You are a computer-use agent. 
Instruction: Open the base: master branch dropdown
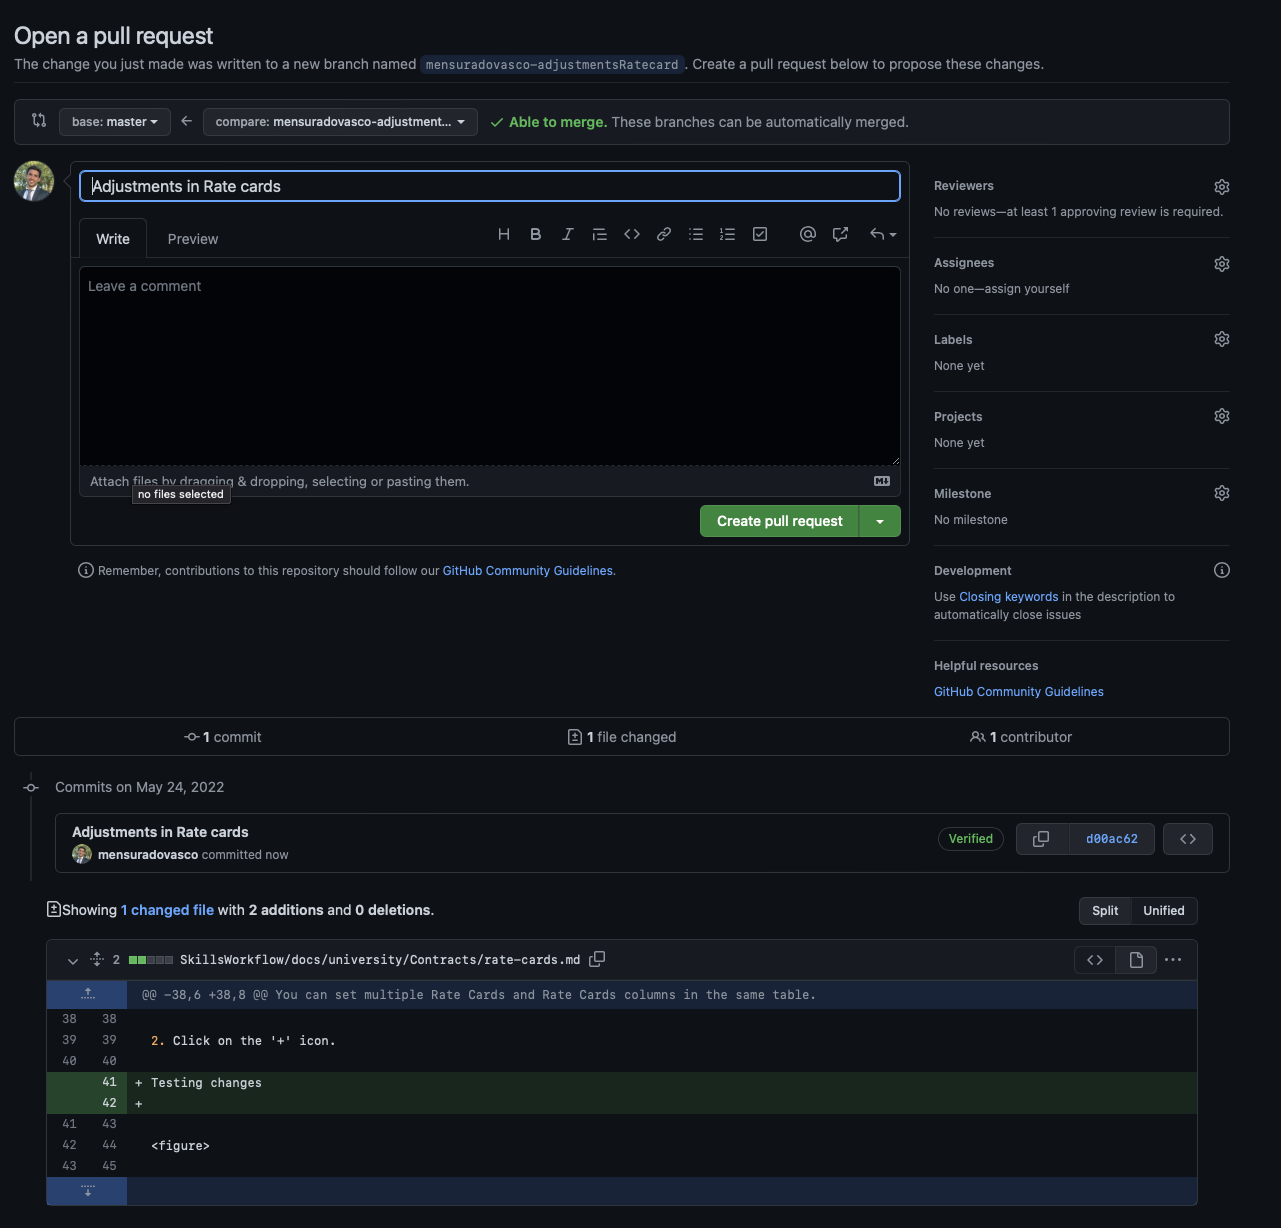[x=115, y=122]
